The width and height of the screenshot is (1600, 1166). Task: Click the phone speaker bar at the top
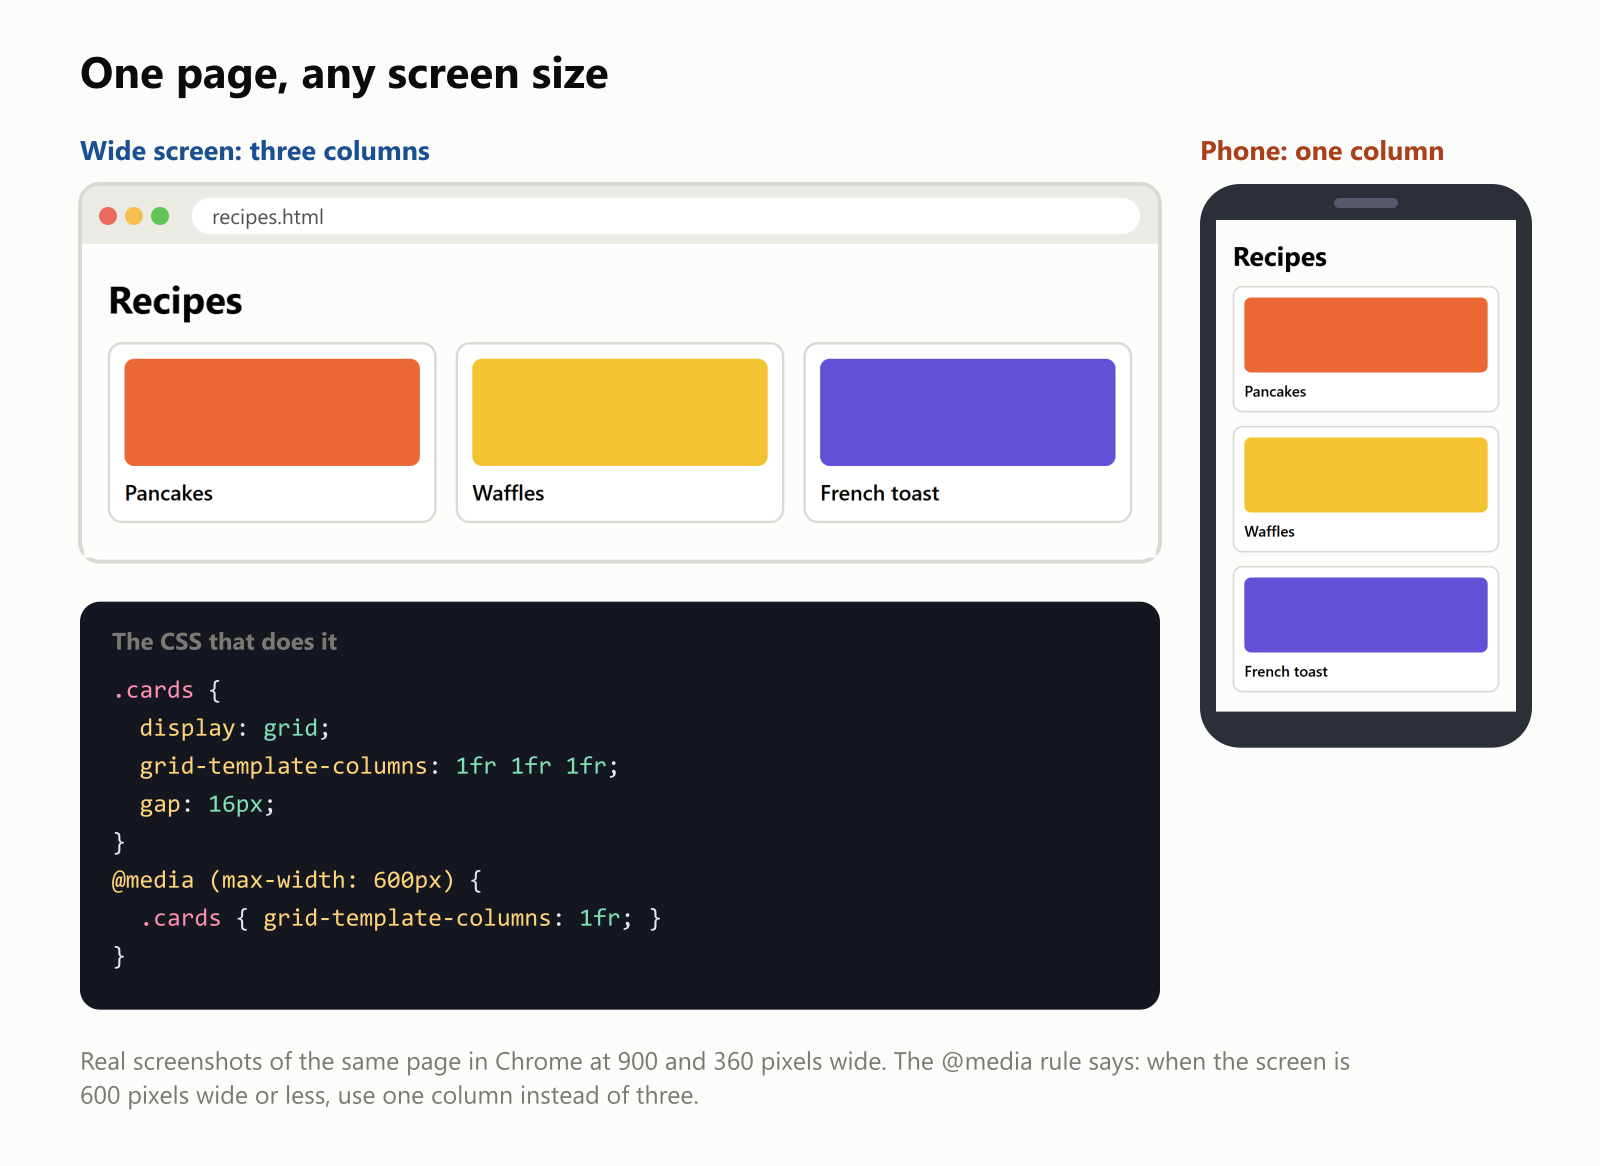point(1366,203)
